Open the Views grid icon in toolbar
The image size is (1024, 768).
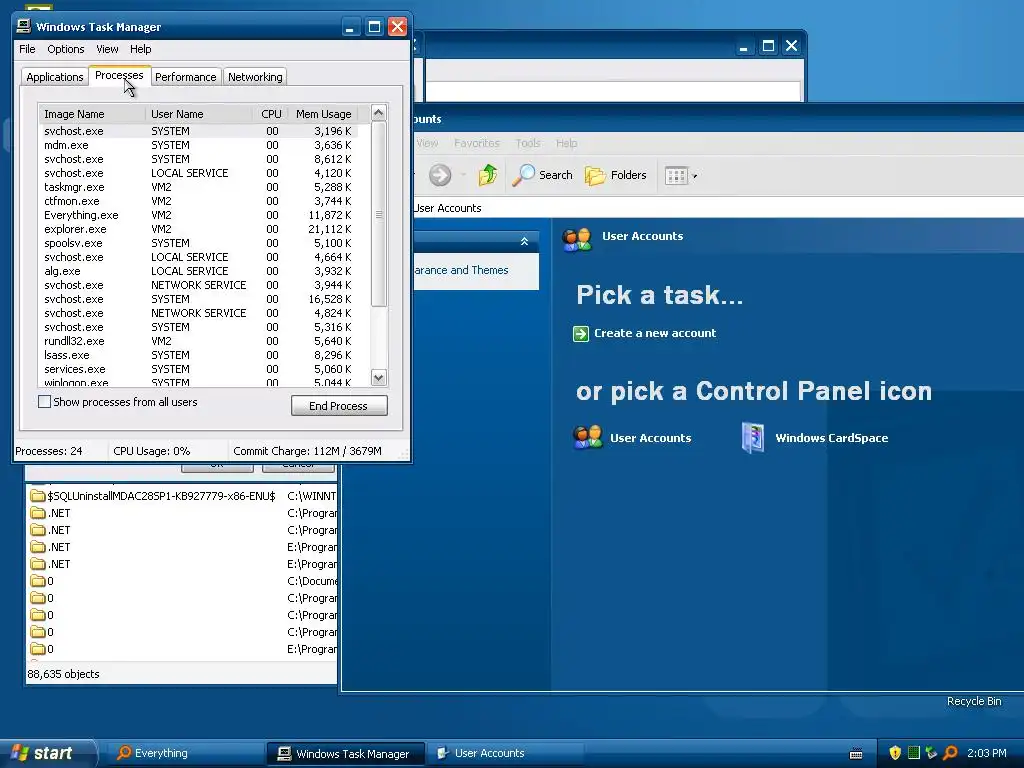[x=676, y=176]
